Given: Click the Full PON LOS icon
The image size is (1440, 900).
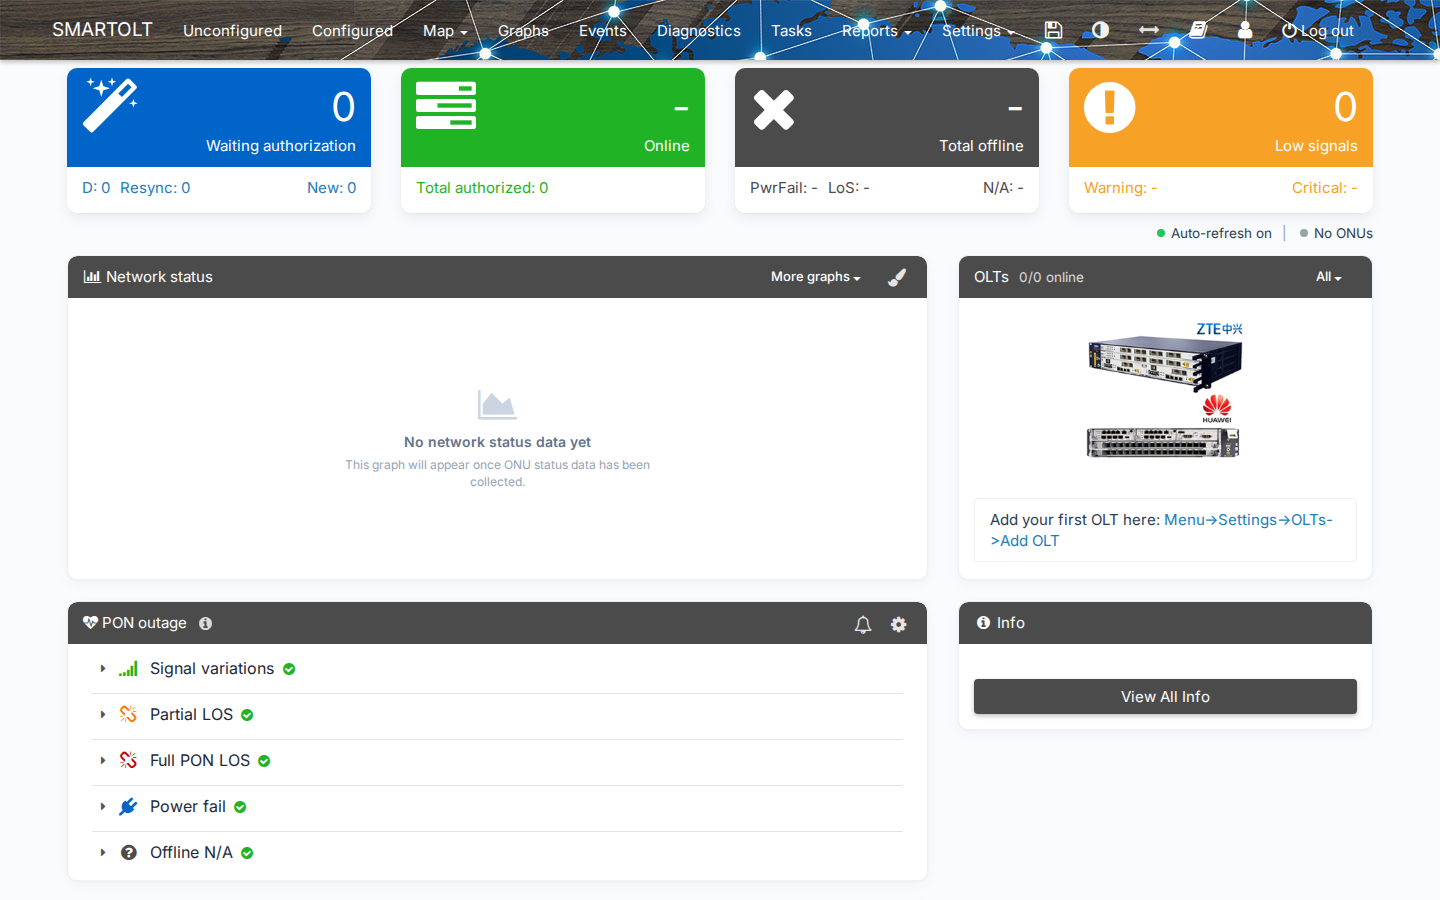Looking at the screenshot, I should pos(128,760).
